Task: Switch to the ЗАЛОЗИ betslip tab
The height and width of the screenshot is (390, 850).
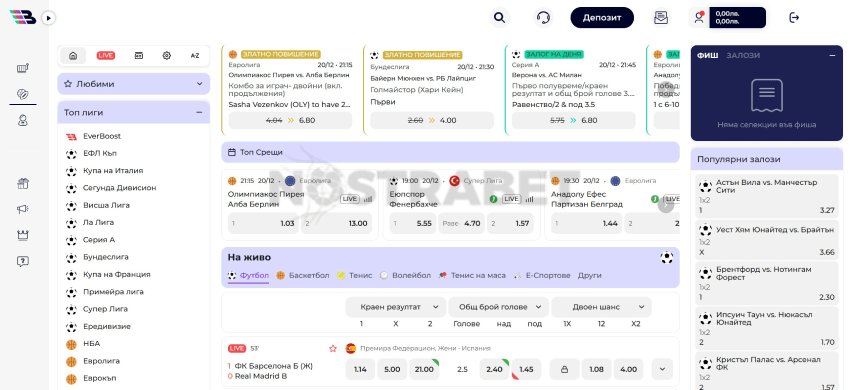Action: pyautogui.click(x=743, y=55)
